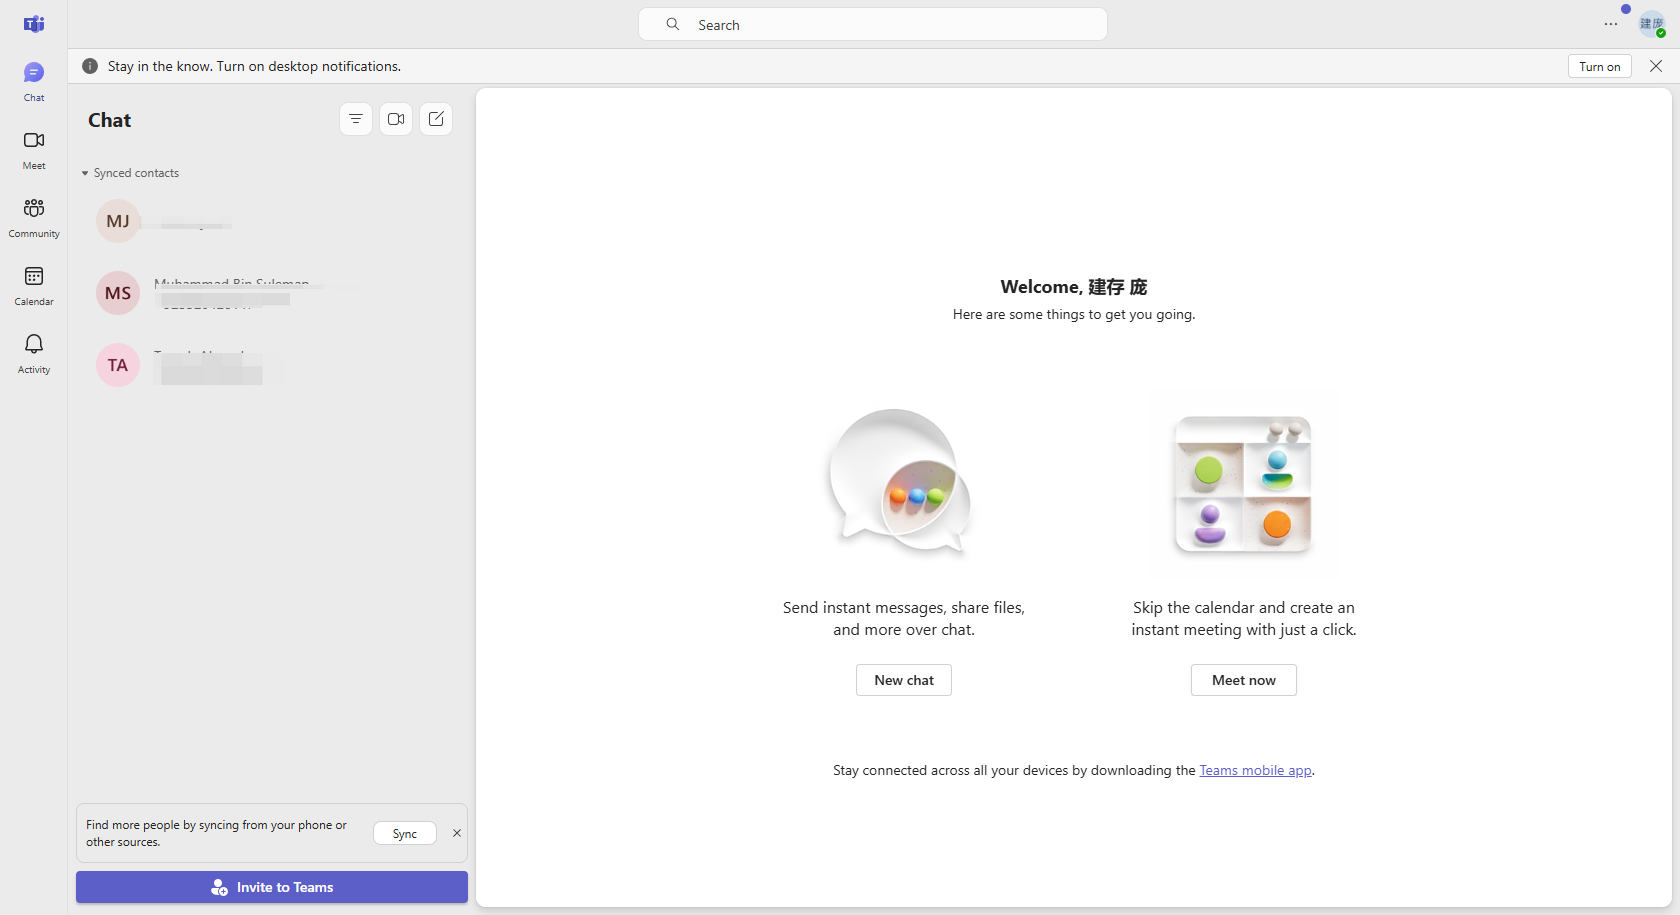This screenshot has height=915, width=1680.
Task: Open the settings and more menu
Action: point(1610,24)
